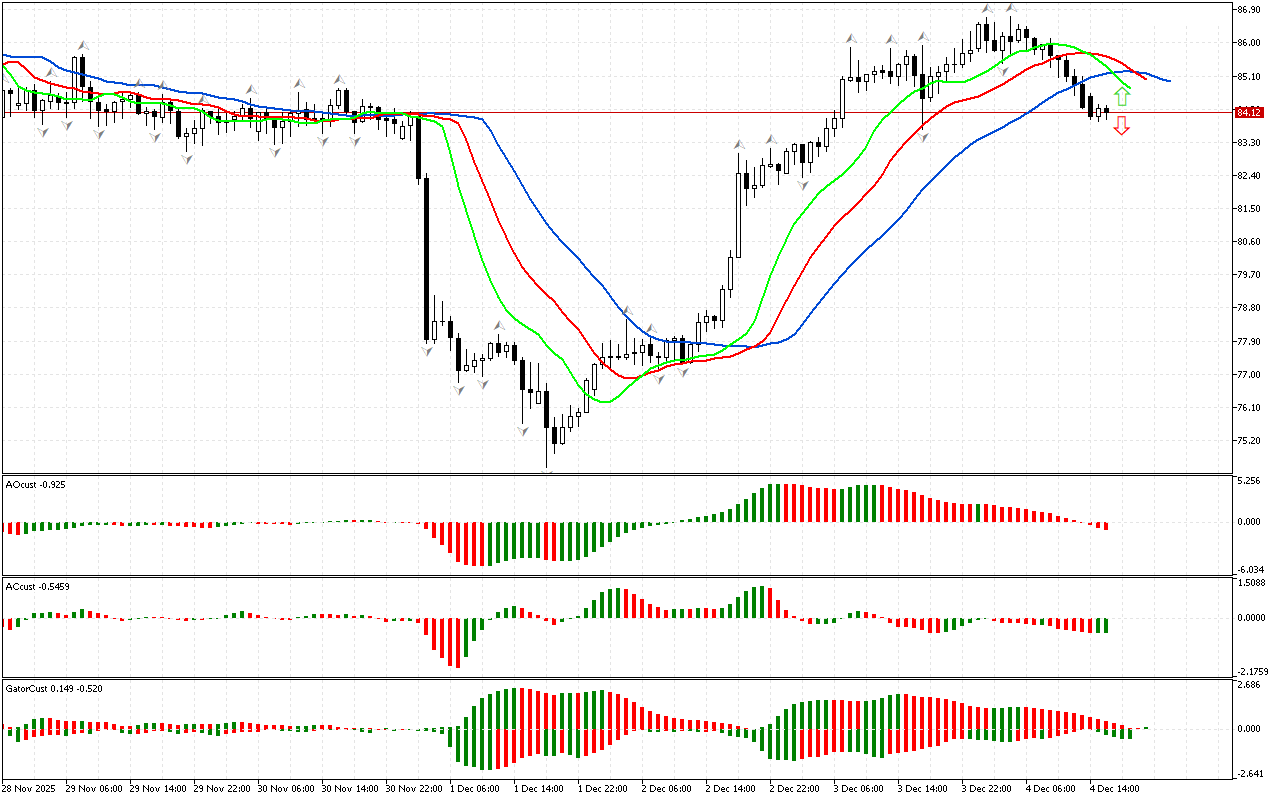The width and height of the screenshot is (1280, 800).
Task: Click the 5.256 AO scale value
Action: [x=1248, y=481]
